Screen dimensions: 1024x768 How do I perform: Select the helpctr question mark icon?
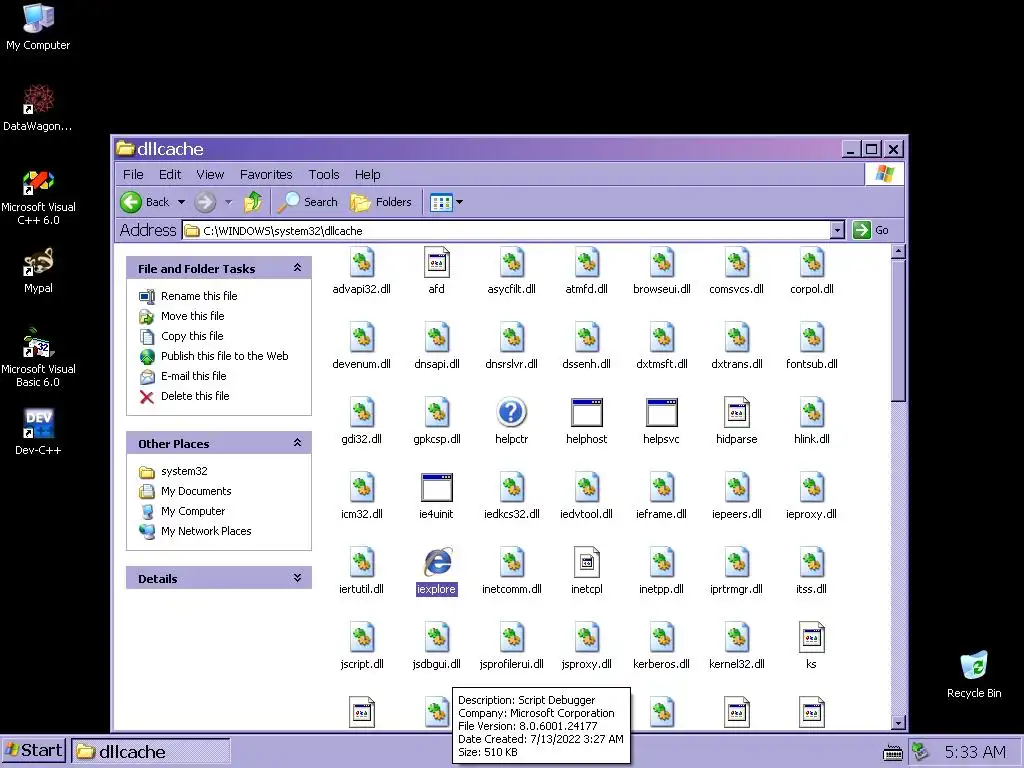[511, 413]
